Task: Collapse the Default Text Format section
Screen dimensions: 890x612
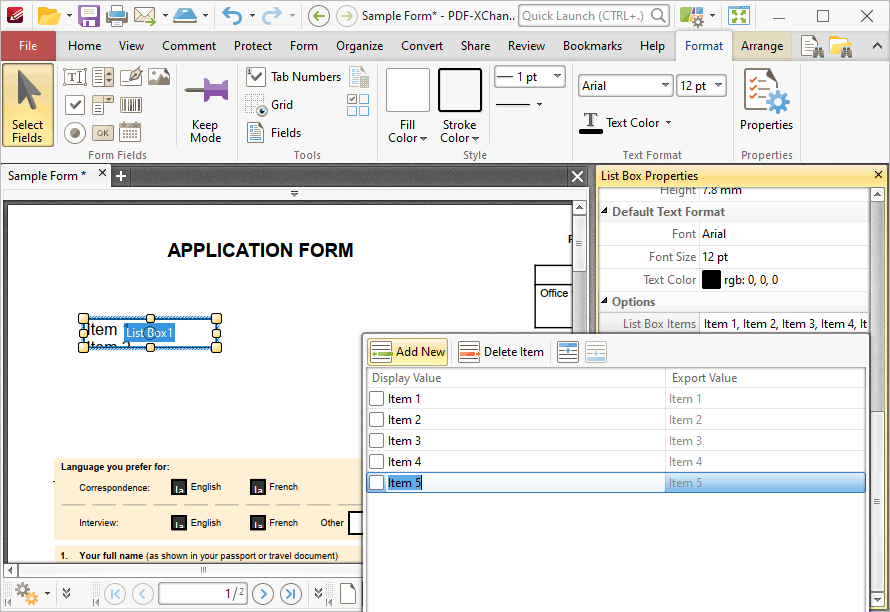Action: click(604, 211)
